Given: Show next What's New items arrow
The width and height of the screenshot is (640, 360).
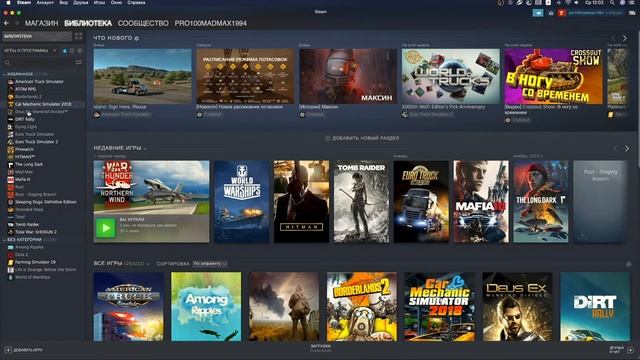Looking at the screenshot, I should point(624,38).
